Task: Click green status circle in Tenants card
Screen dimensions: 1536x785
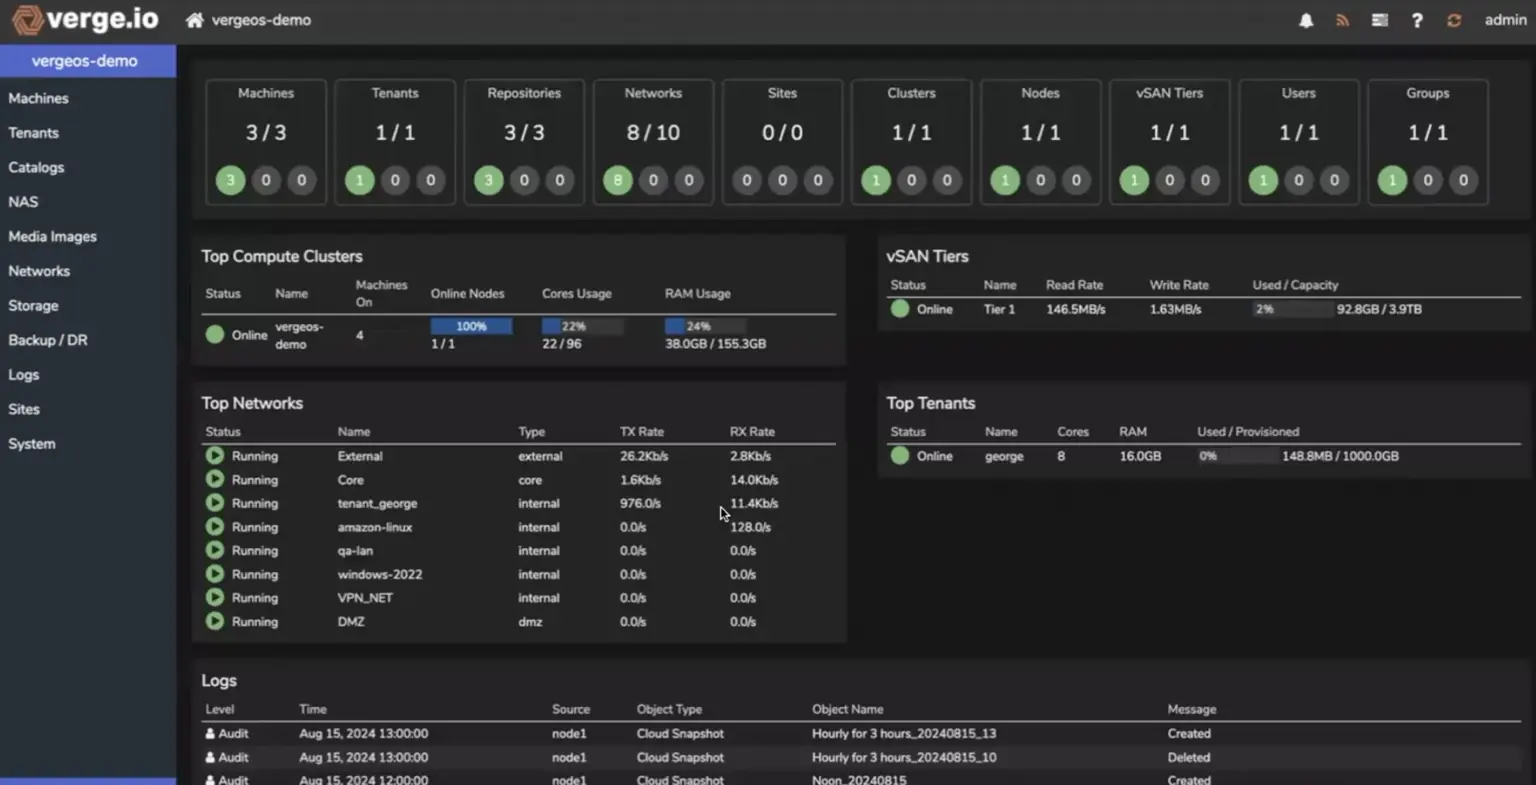Action: 359,180
